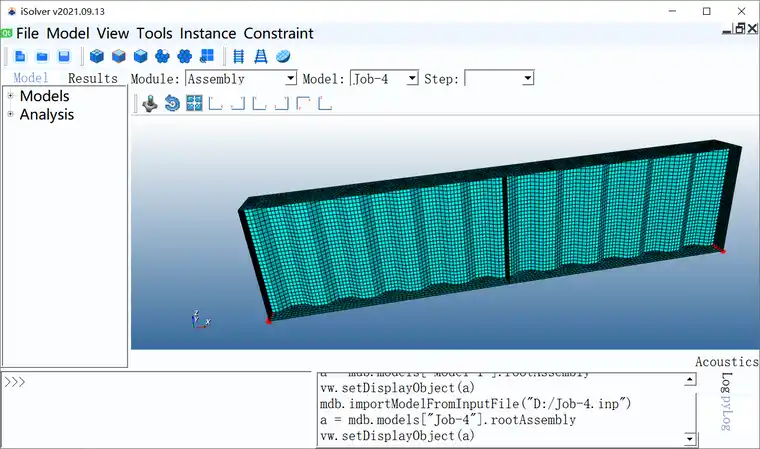Switch to the Results tab
This screenshot has height=449, width=760.
(92, 78)
